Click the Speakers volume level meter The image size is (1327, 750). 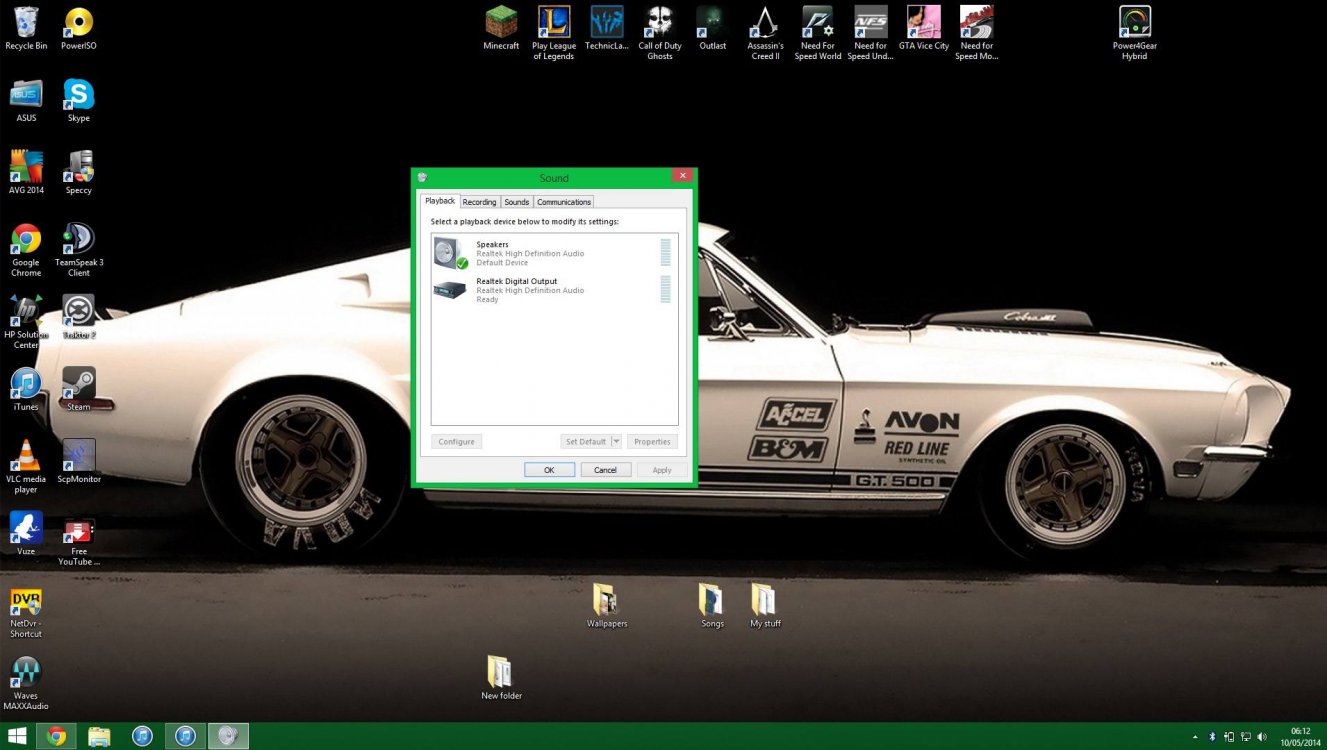click(x=666, y=253)
